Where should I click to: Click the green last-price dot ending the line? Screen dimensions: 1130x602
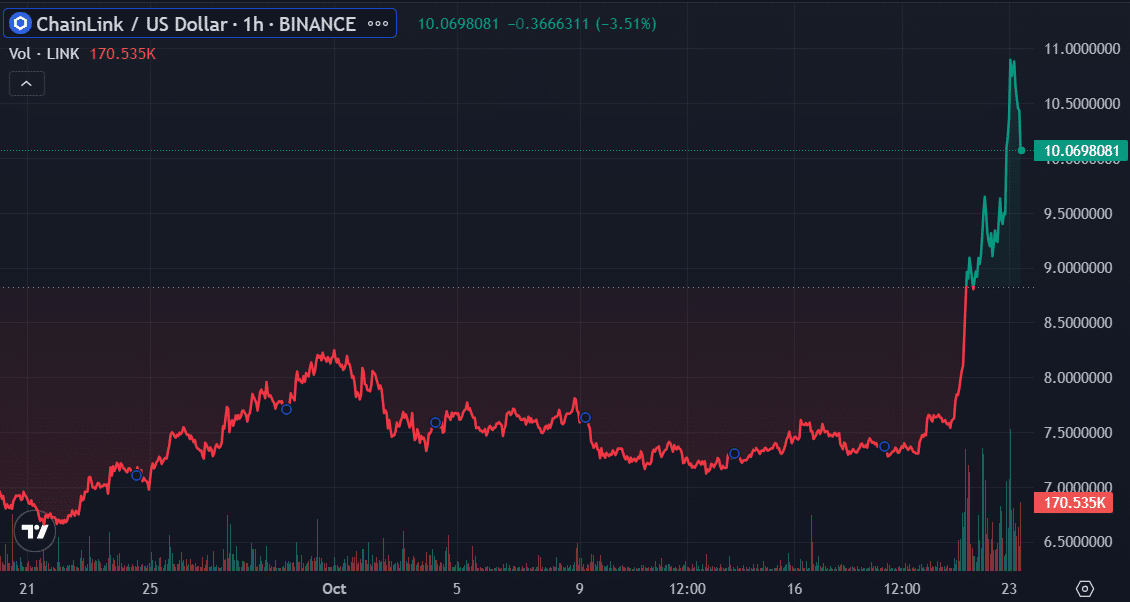tap(1021, 151)
